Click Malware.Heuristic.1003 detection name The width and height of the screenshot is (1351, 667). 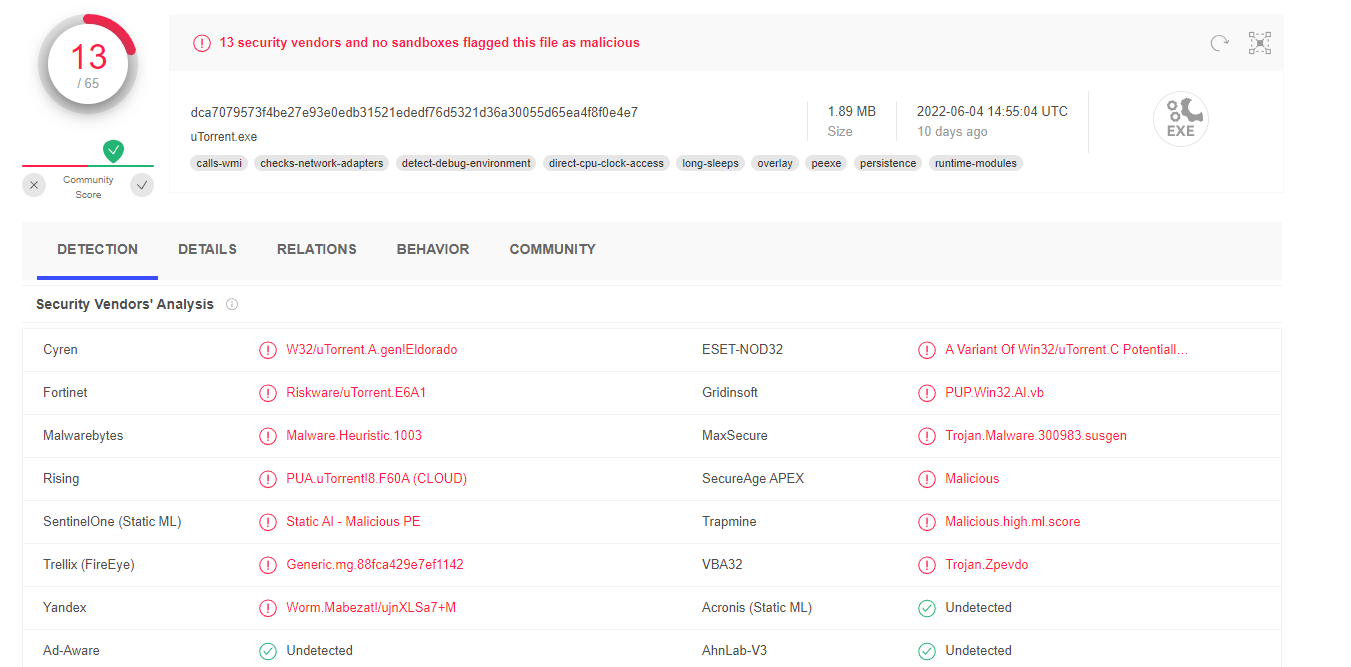point(354,436)
